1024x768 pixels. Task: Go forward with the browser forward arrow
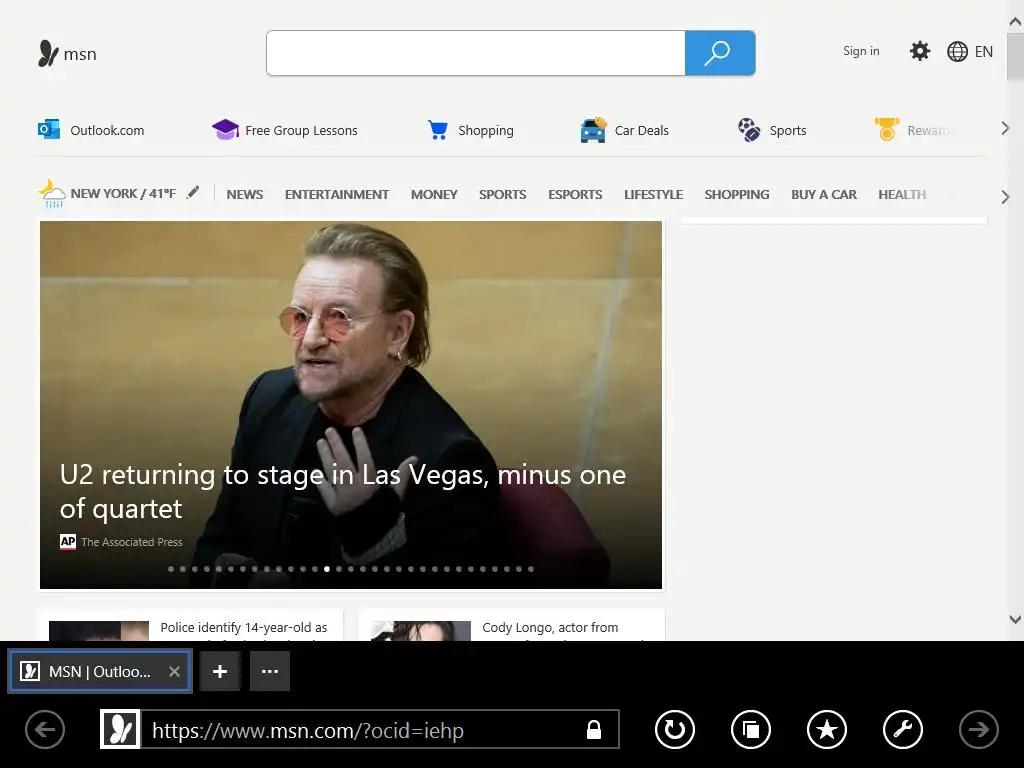(x=978, y=729)
